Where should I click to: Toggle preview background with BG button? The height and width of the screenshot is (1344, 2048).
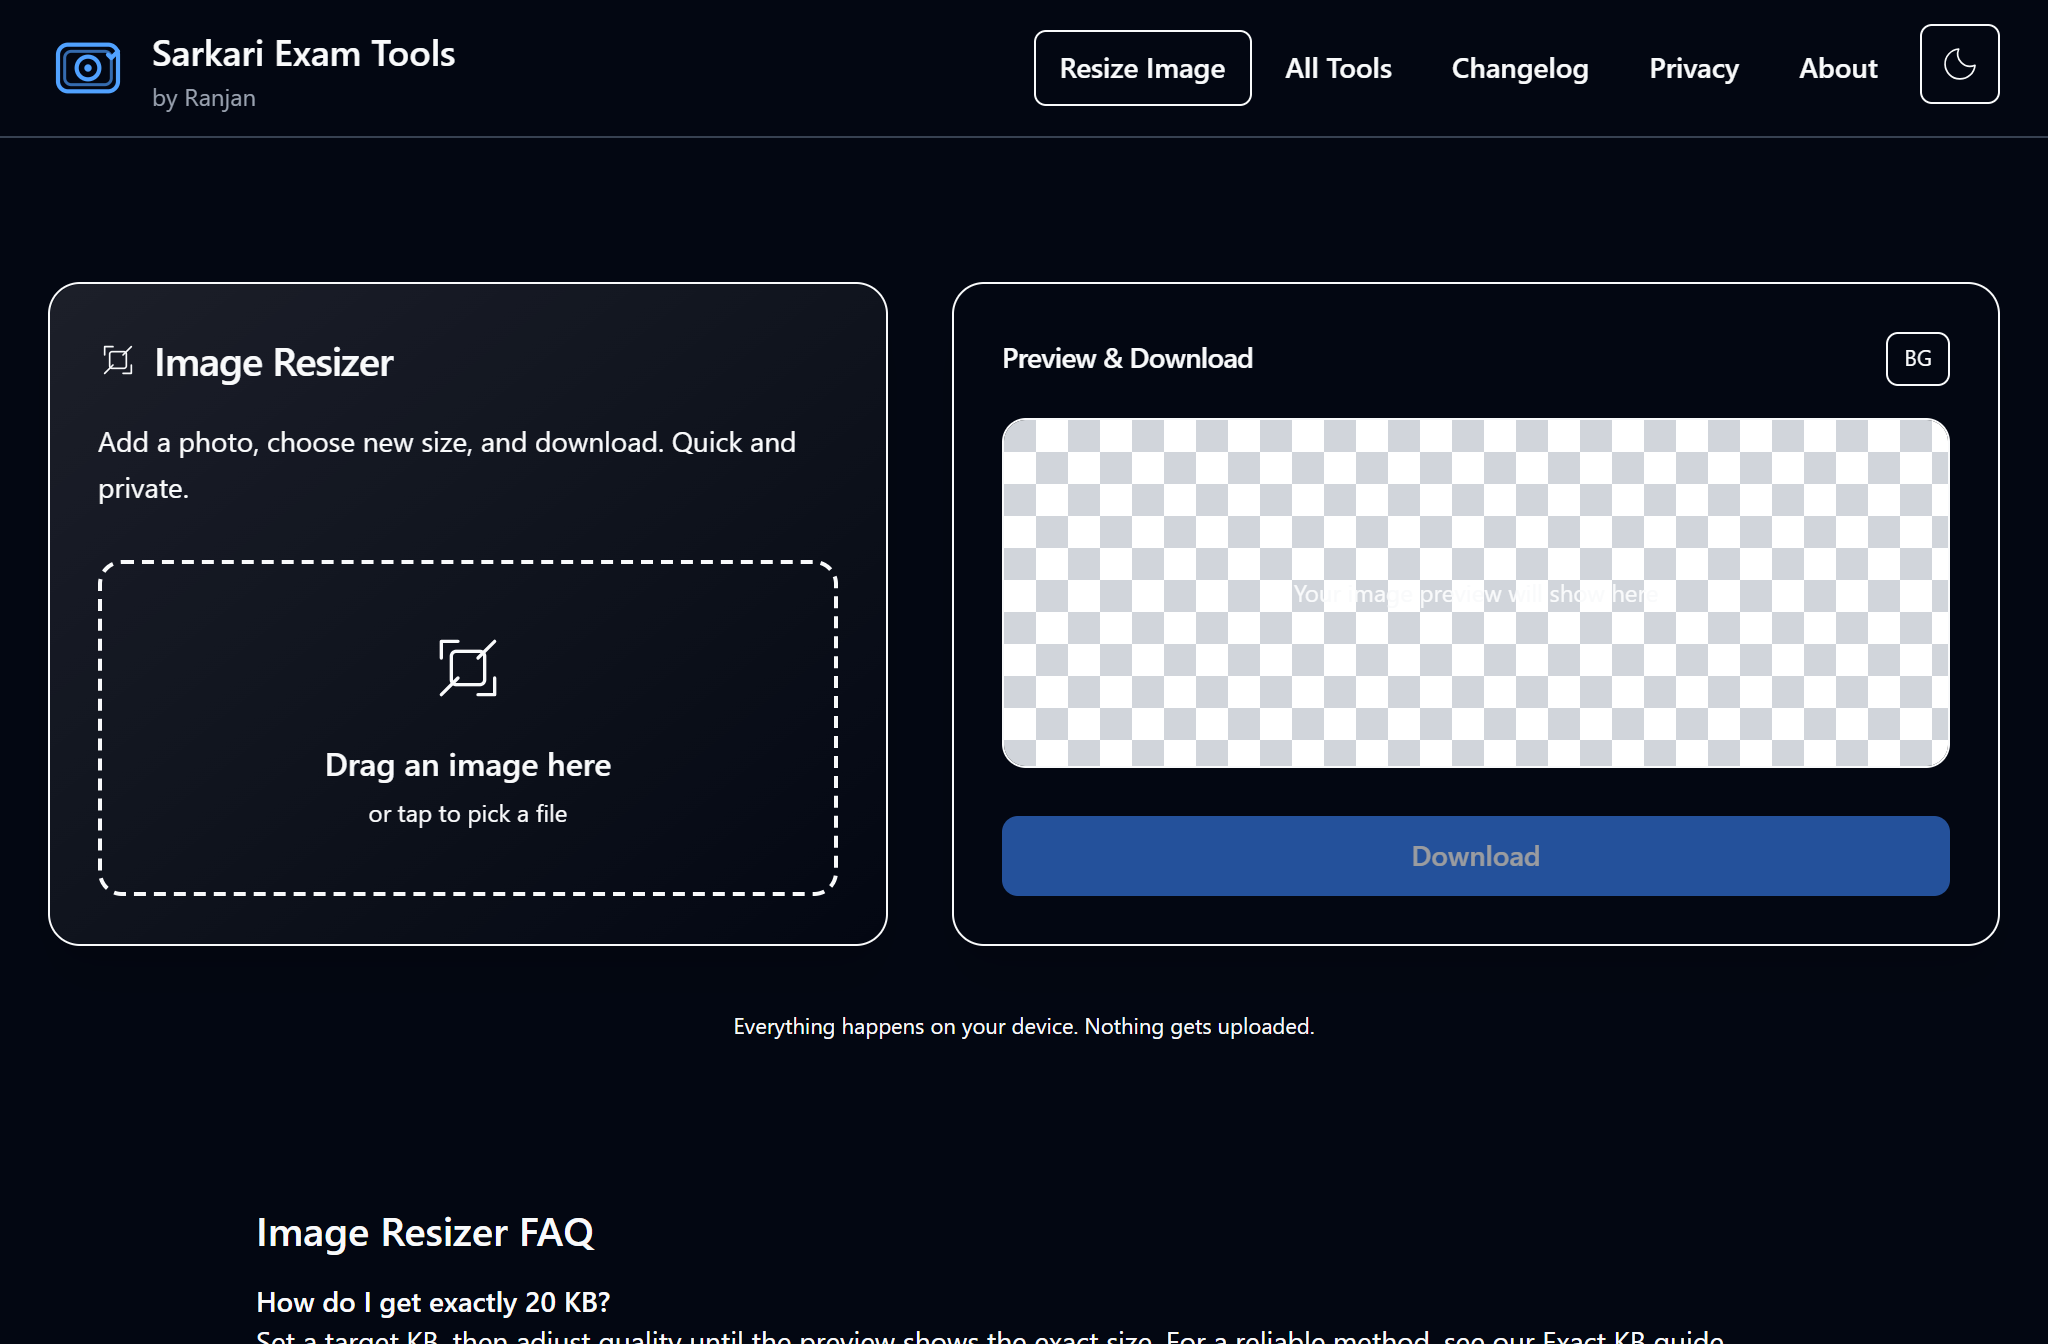(1917, 359)
